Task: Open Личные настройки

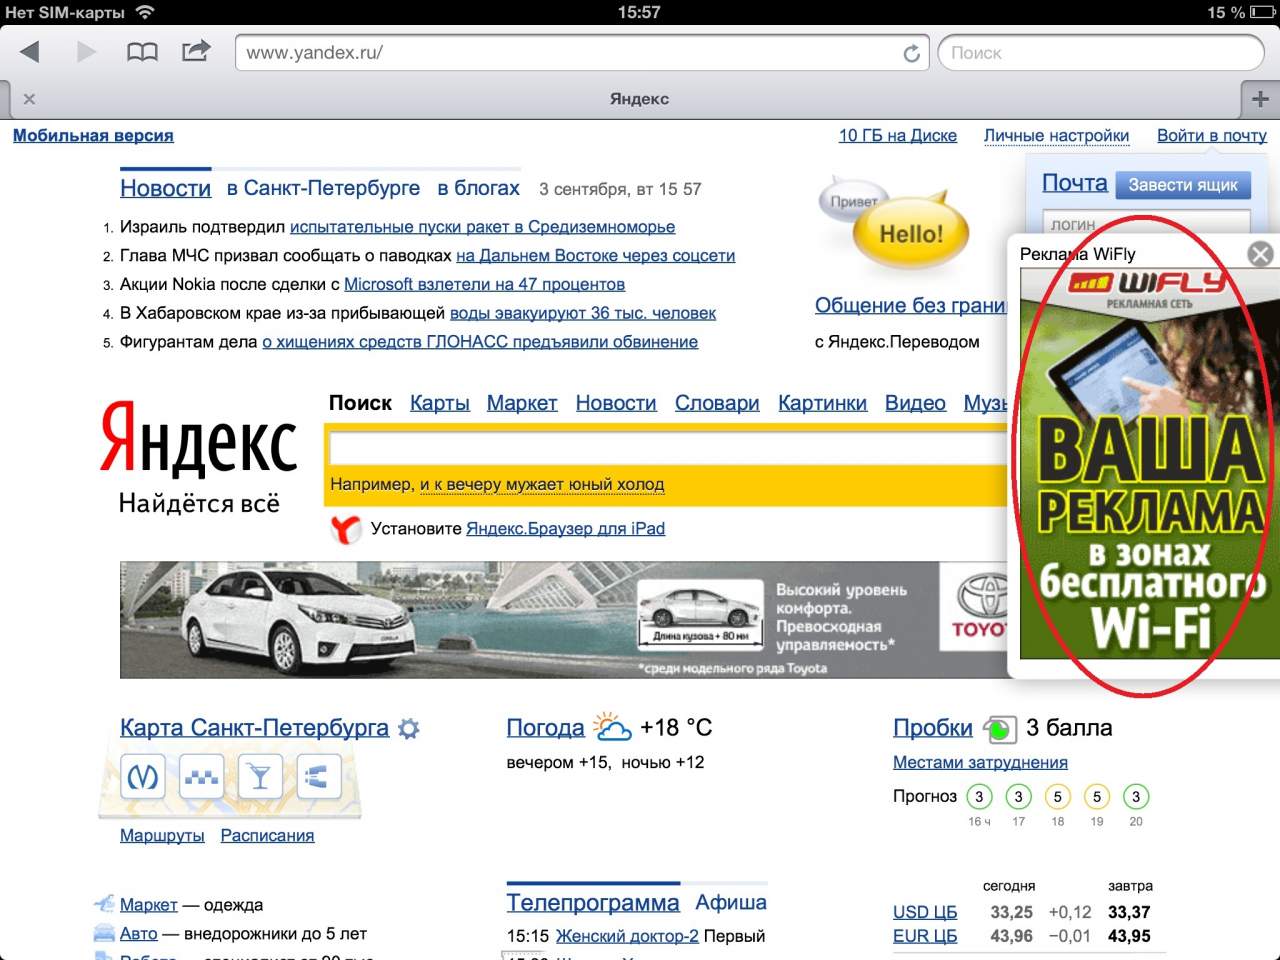Action: coord(1056,136)
